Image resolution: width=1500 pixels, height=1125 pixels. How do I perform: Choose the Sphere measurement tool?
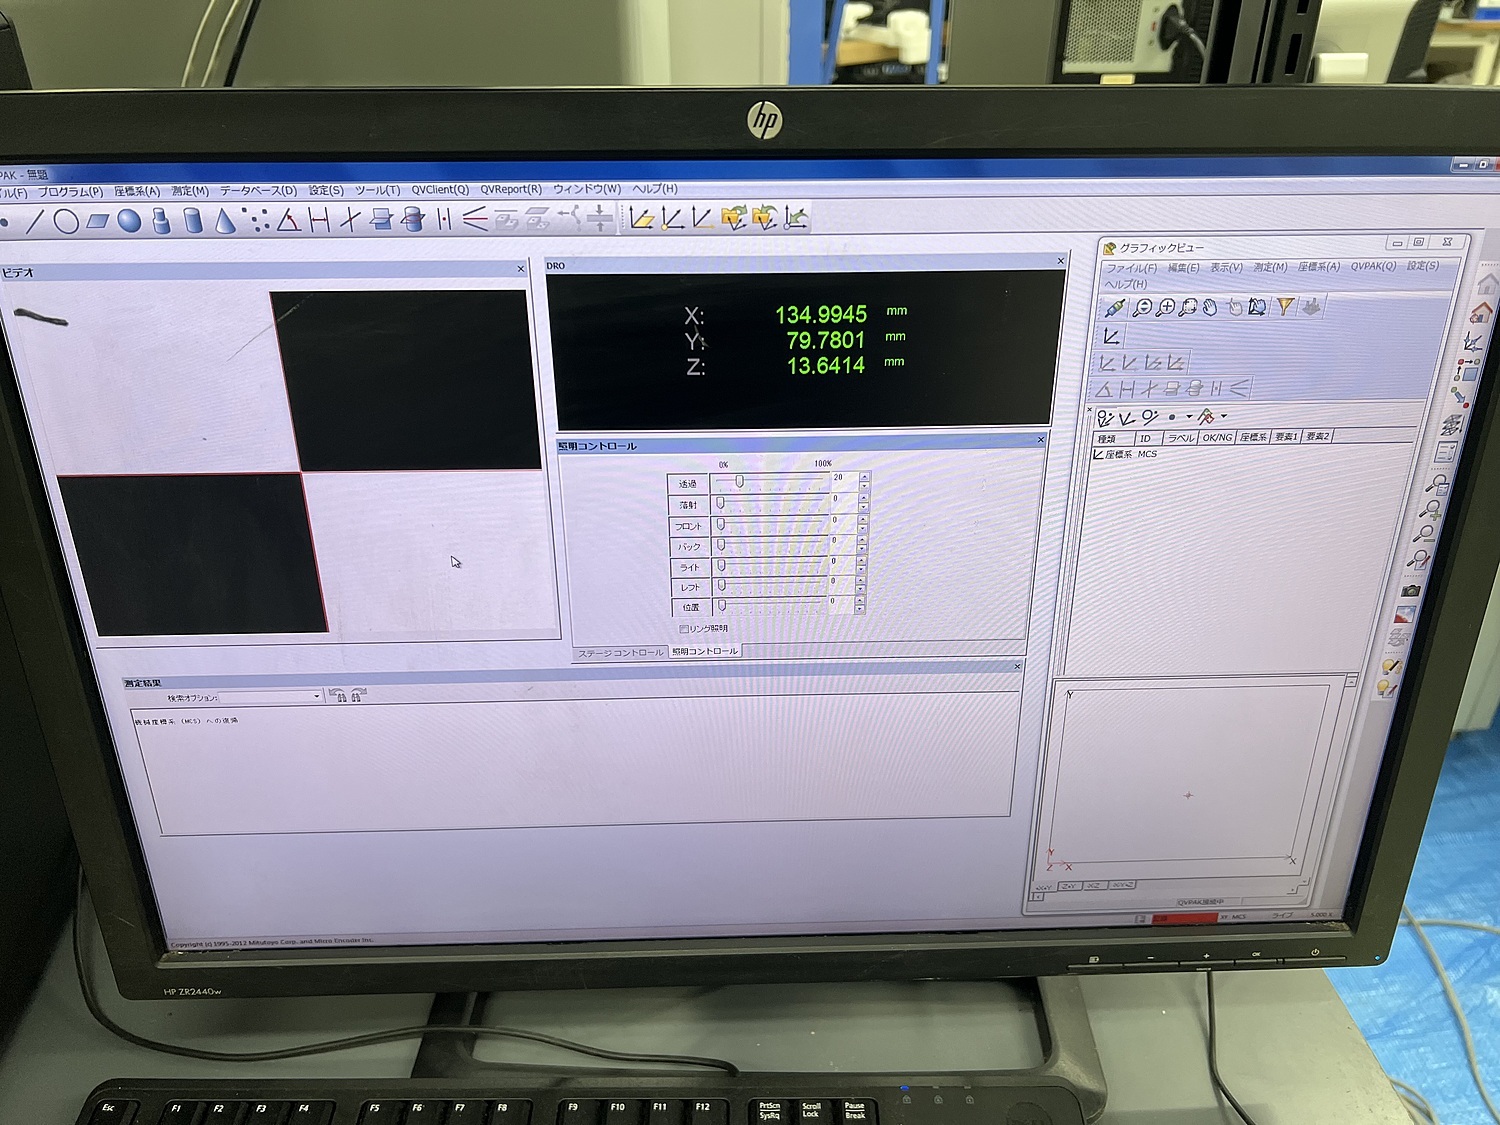[129, 221]
